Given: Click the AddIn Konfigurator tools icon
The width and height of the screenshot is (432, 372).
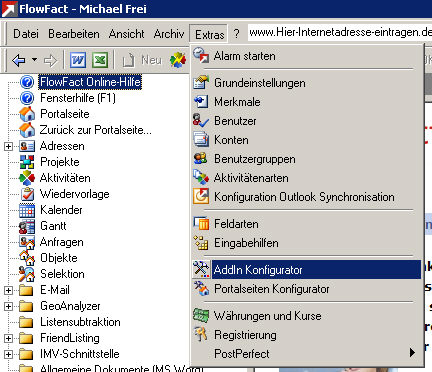Looking at the screenshot, I should click(x=201, y=269).
